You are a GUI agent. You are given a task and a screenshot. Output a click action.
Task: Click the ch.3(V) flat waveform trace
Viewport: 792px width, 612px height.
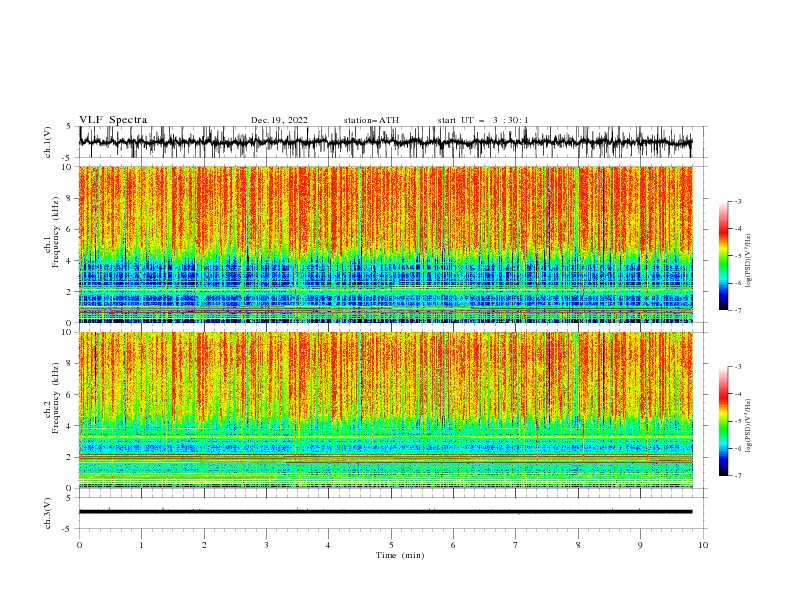(385, 512)
